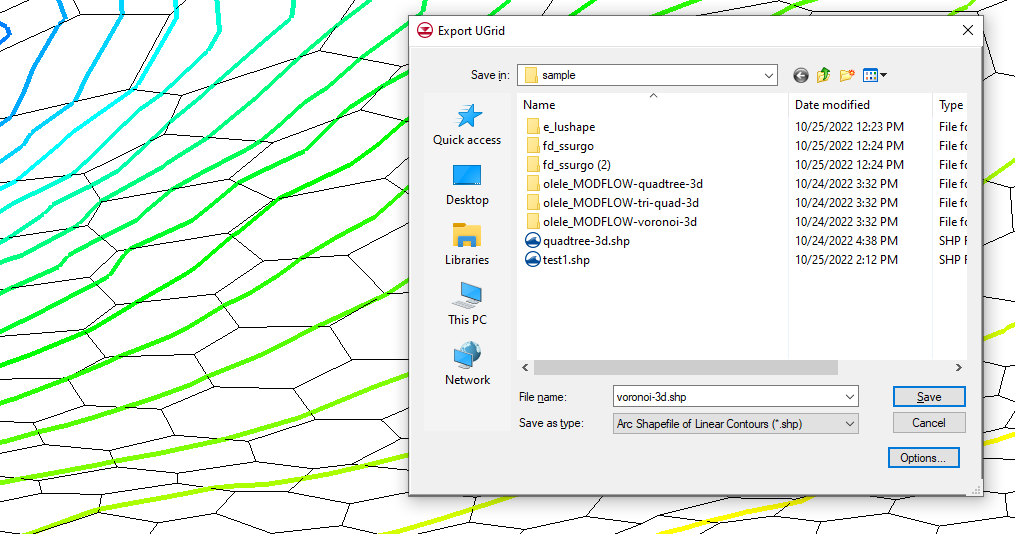The width and height of the screenshot is (1015, 534).
Task: Click the 10/24/2022 4:38 PM date cell
Action: click(846, 241)
